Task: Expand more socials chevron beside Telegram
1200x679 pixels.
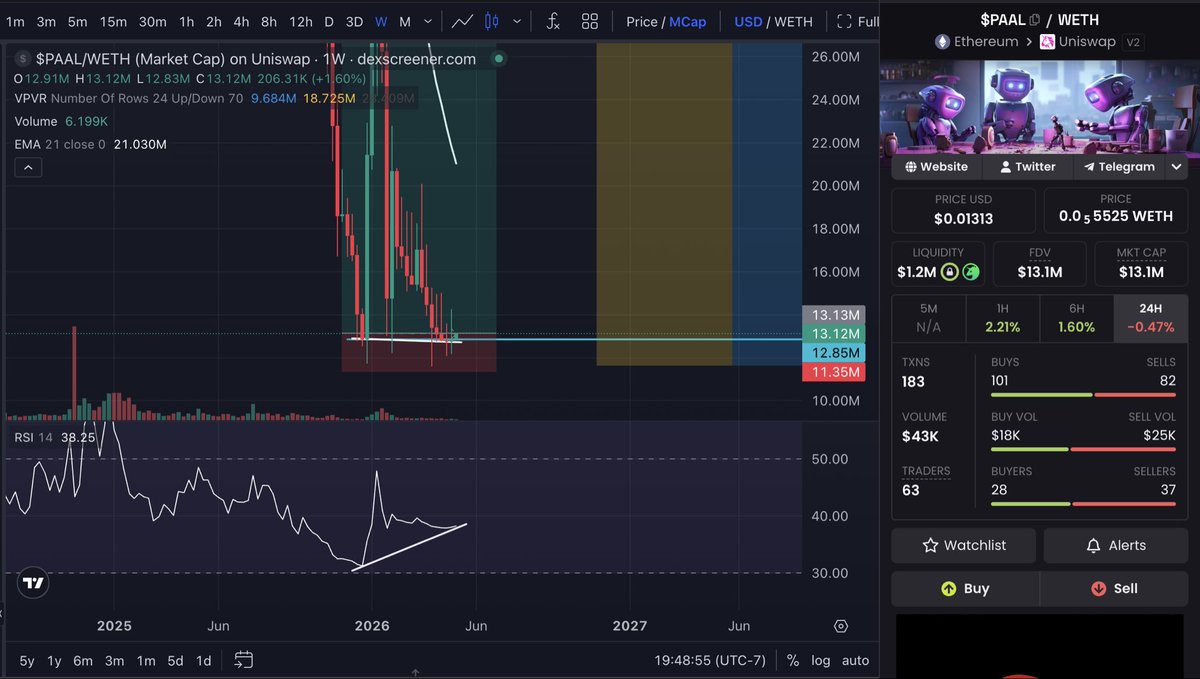Action: click(x=1177, y=167)
